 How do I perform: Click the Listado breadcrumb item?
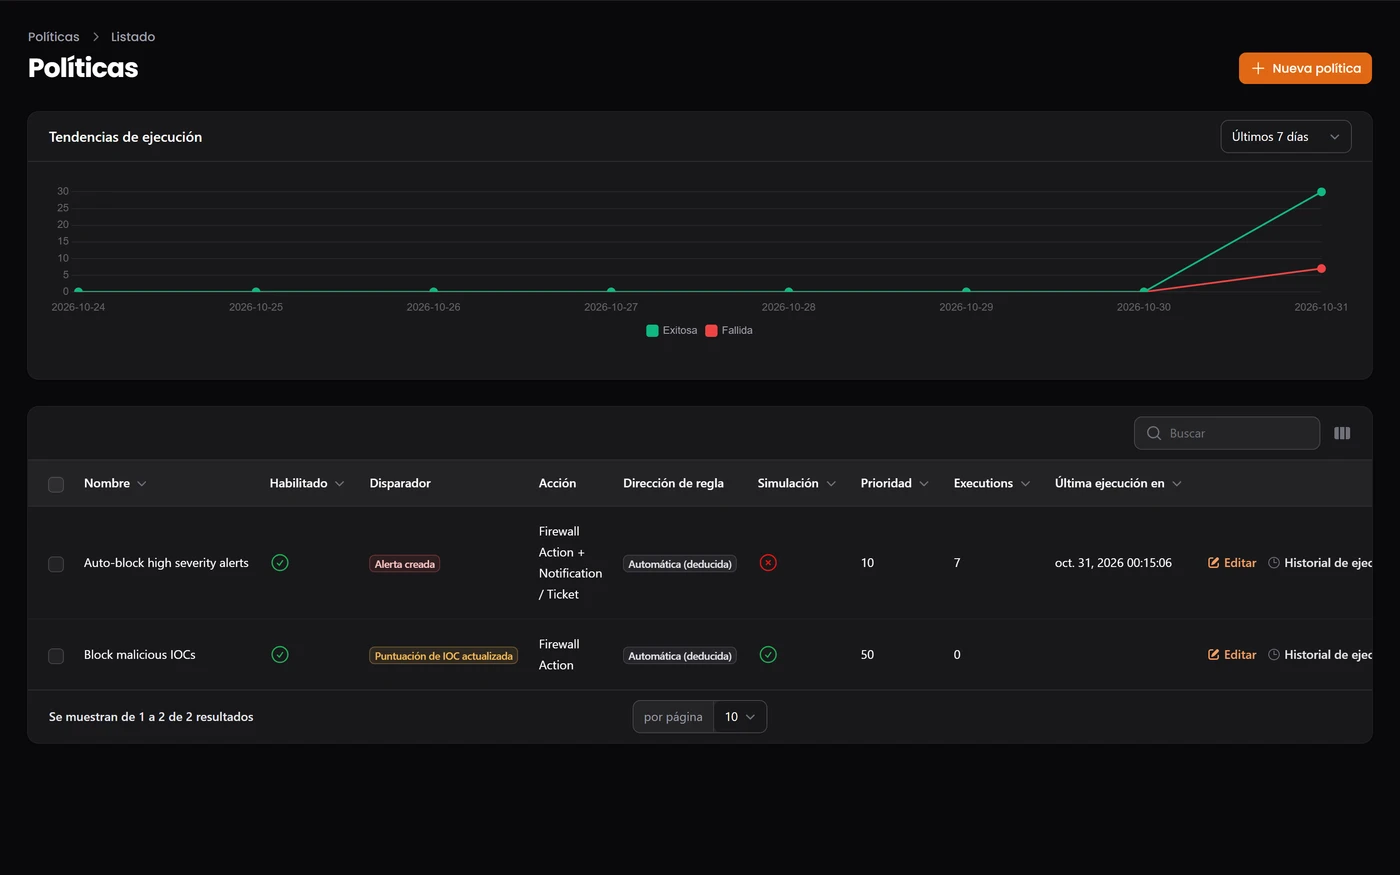point(133,37)
